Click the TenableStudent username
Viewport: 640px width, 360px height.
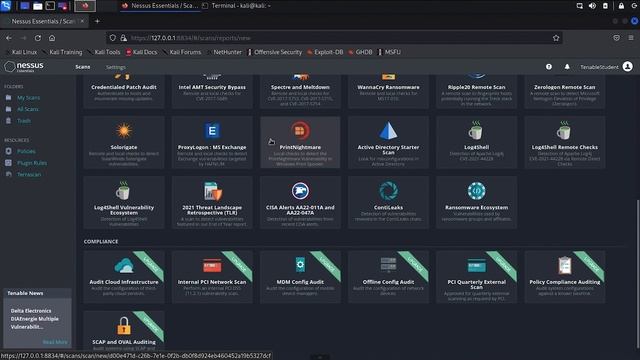click(x=599, y=67)
